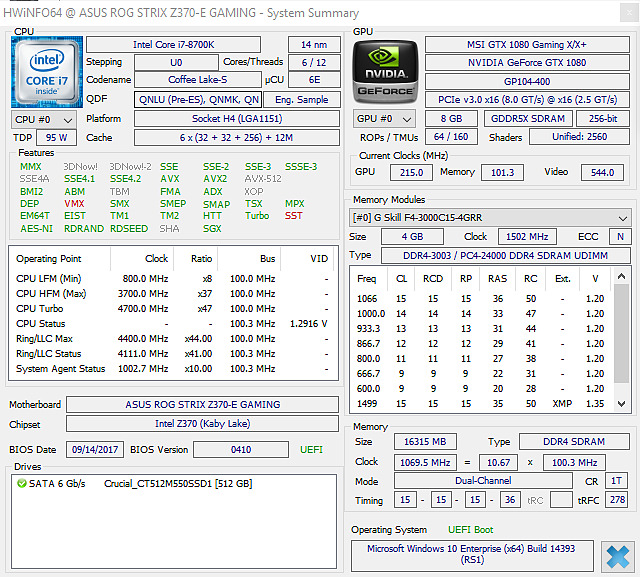The width and height of the screenshot is (640, 577).
Task: Click the red VMX feature flag
Action: click(x=74, y=204)
